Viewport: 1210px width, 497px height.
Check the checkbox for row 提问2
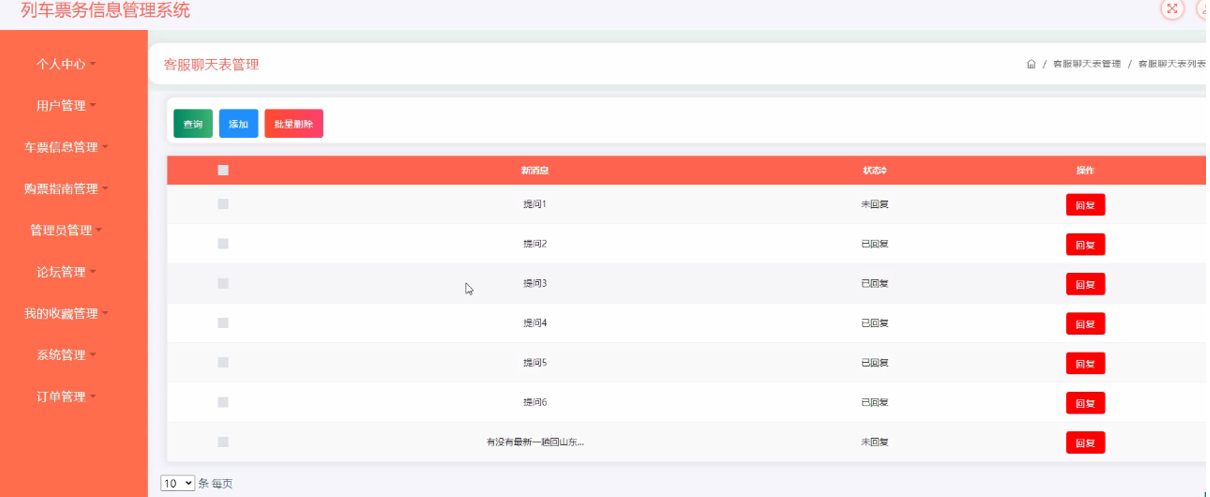[x=223, y=244]
